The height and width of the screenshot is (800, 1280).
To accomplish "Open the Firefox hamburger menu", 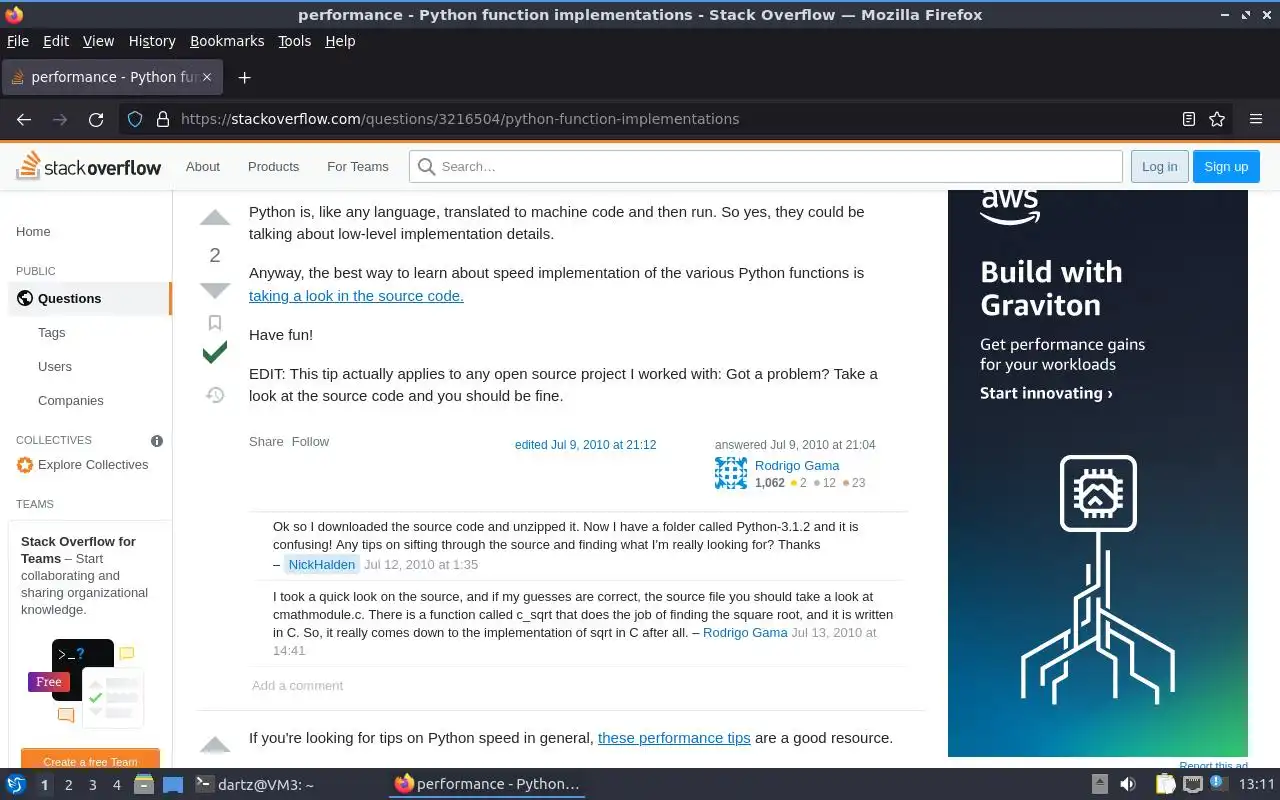I will (x=1256, y=119).
